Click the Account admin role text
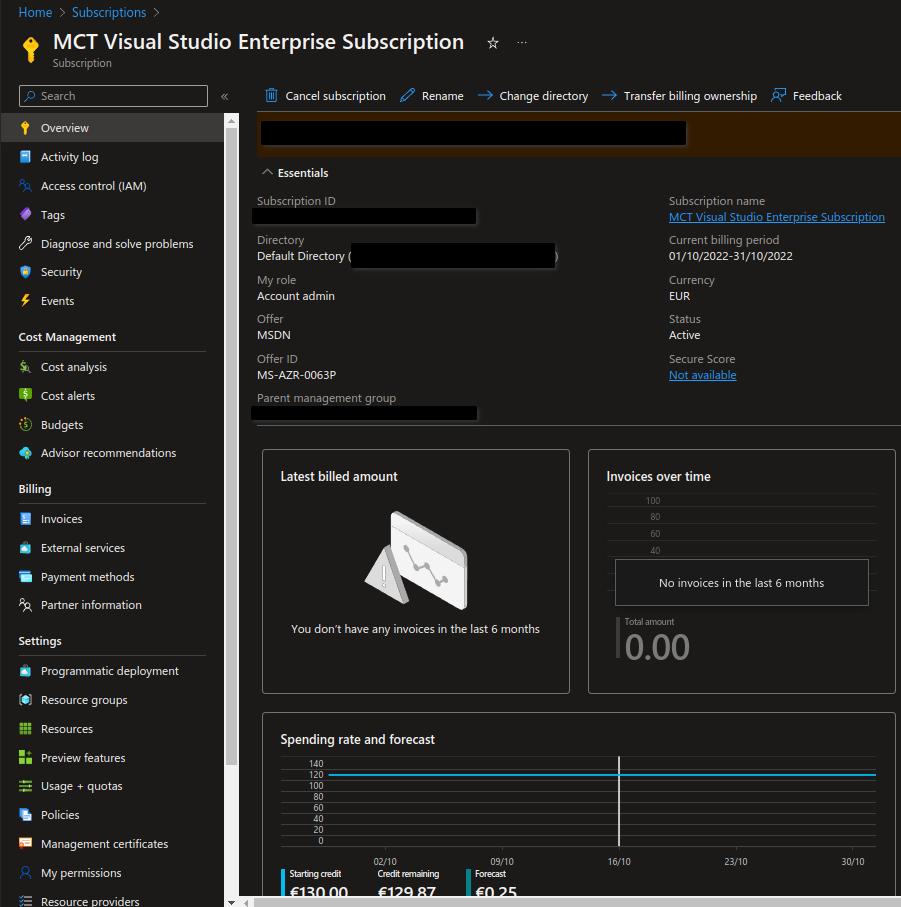901x907 pixels. click(296, 296)
